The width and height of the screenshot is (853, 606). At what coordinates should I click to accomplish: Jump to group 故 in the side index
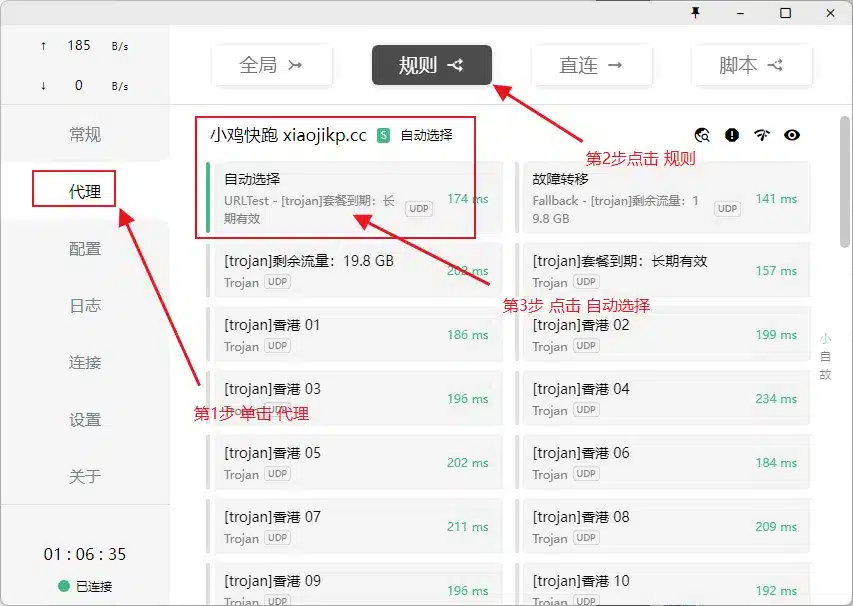(825, 375)
